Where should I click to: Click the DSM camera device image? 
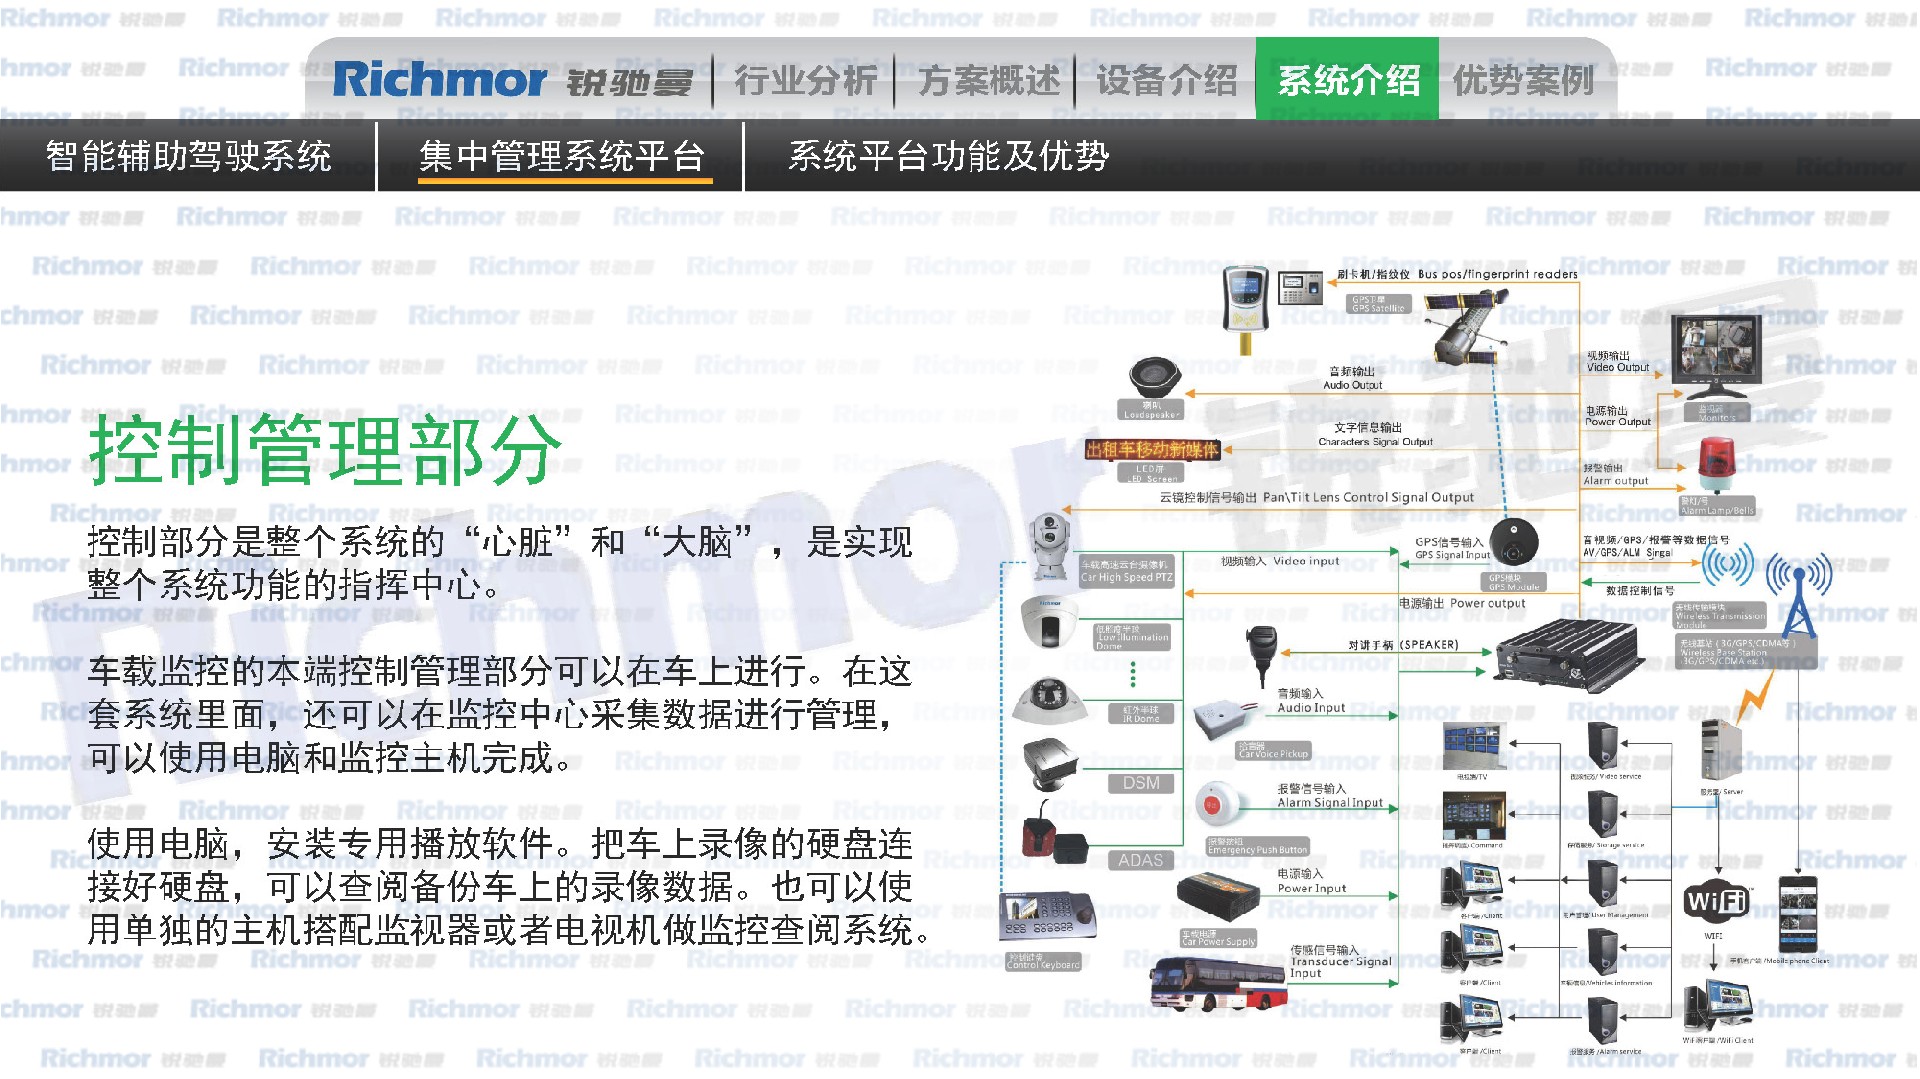click(x=1050, y=763)
